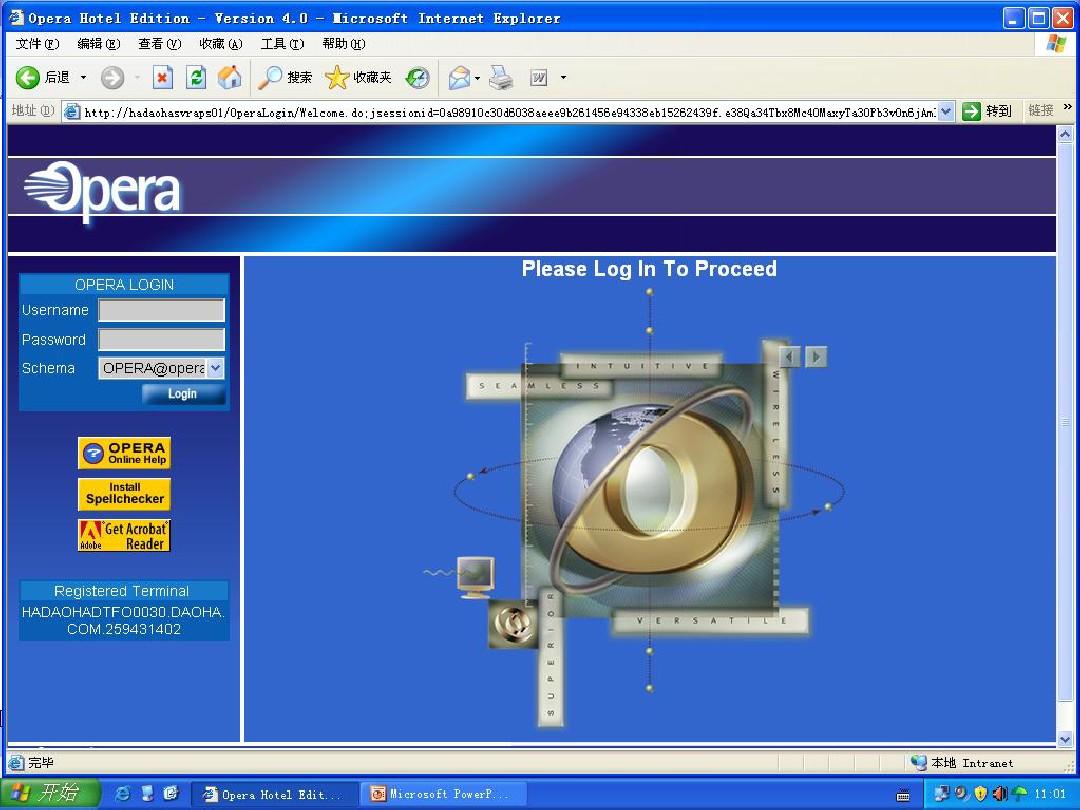Open the Search toolbar button

click(285, 77)
